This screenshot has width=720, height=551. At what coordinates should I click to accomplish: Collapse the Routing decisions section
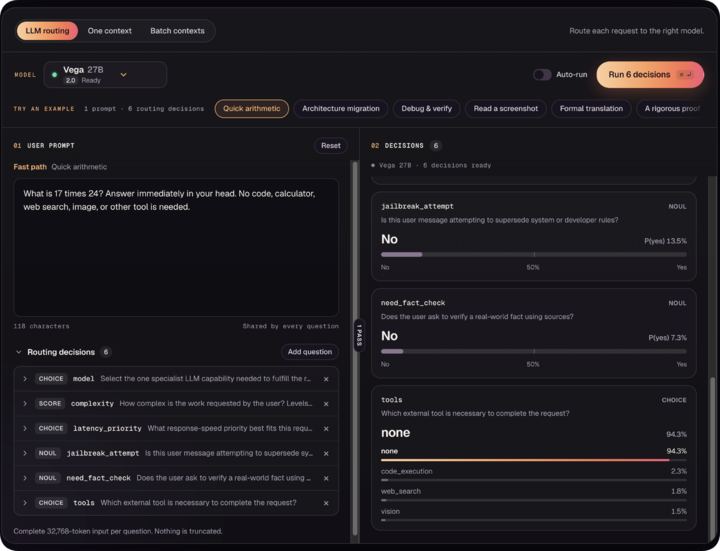[x=19, y=352]
